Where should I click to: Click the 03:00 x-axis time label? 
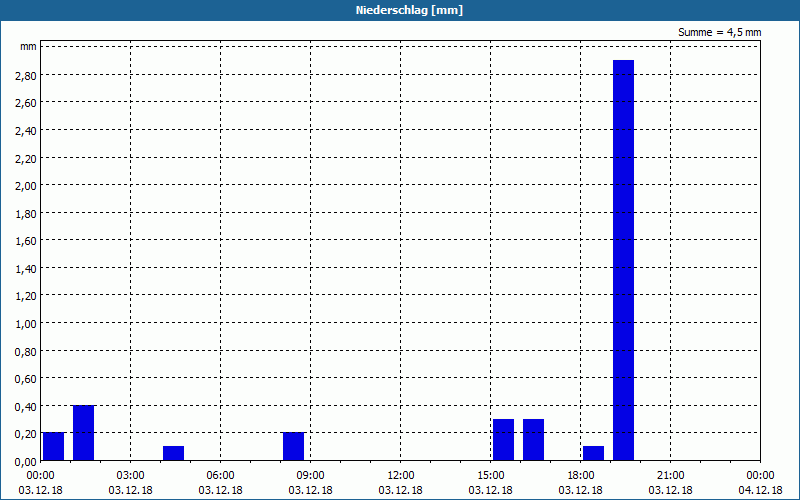coord(131,476)
